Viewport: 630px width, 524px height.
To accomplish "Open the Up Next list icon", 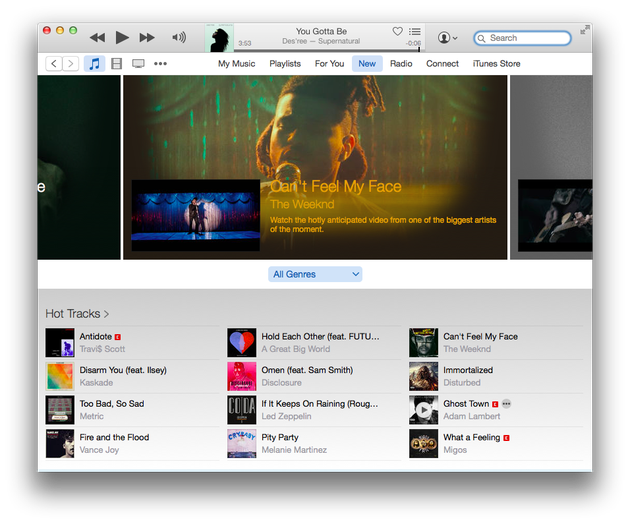I will point(415,31).
